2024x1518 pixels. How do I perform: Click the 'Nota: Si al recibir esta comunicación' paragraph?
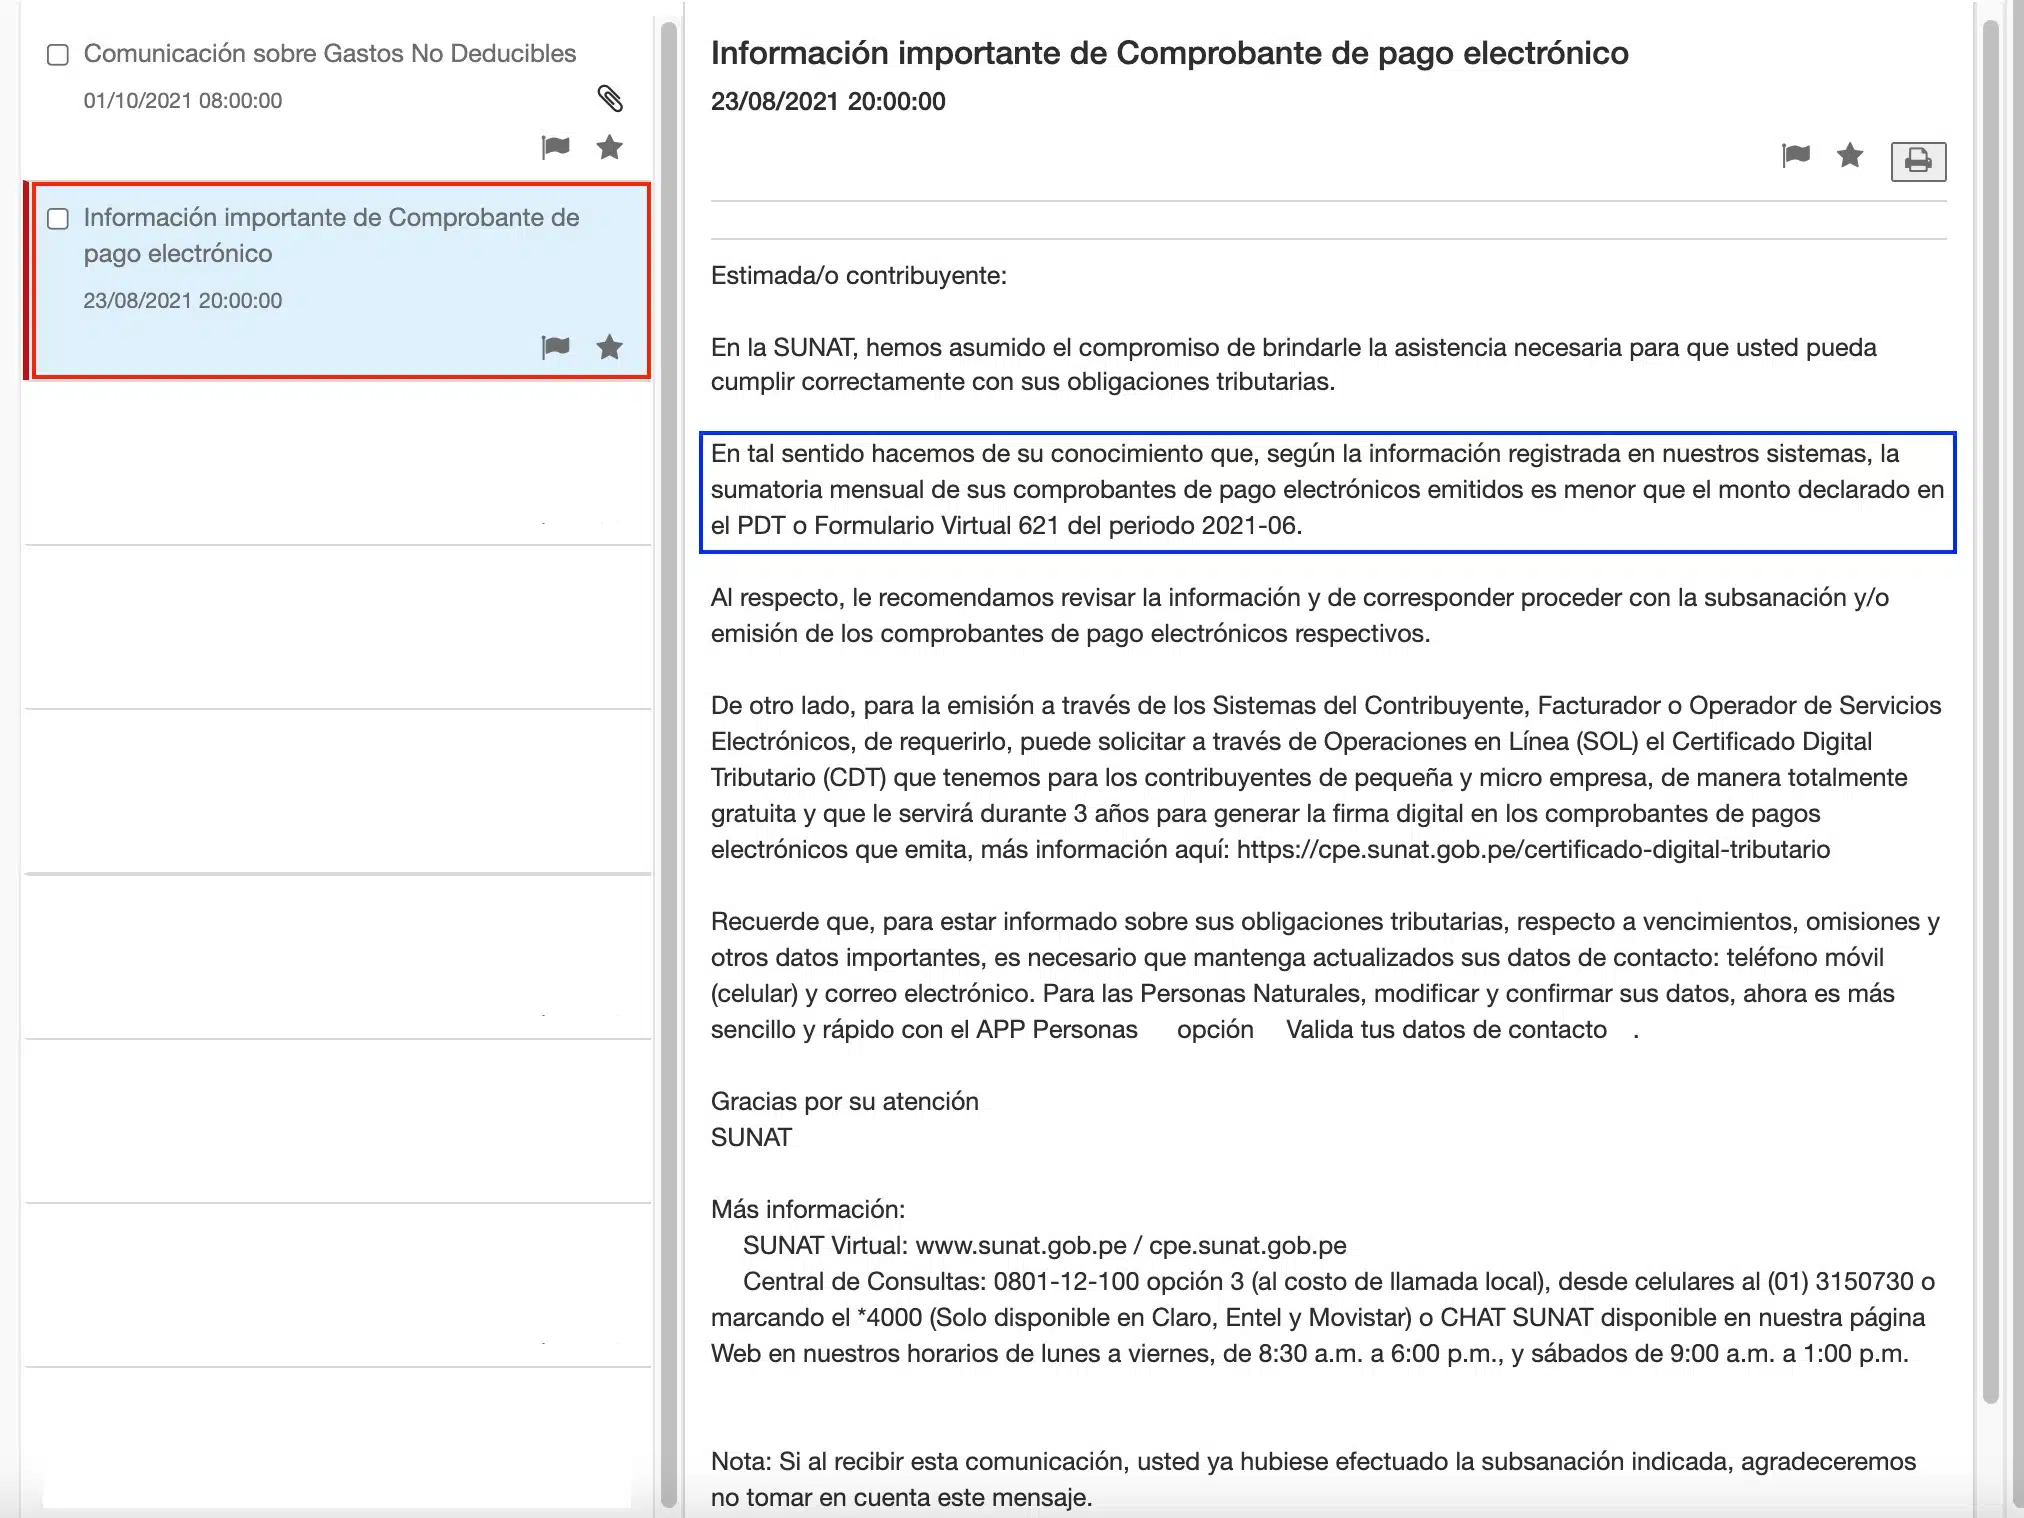click(x=1313, y=1479)
